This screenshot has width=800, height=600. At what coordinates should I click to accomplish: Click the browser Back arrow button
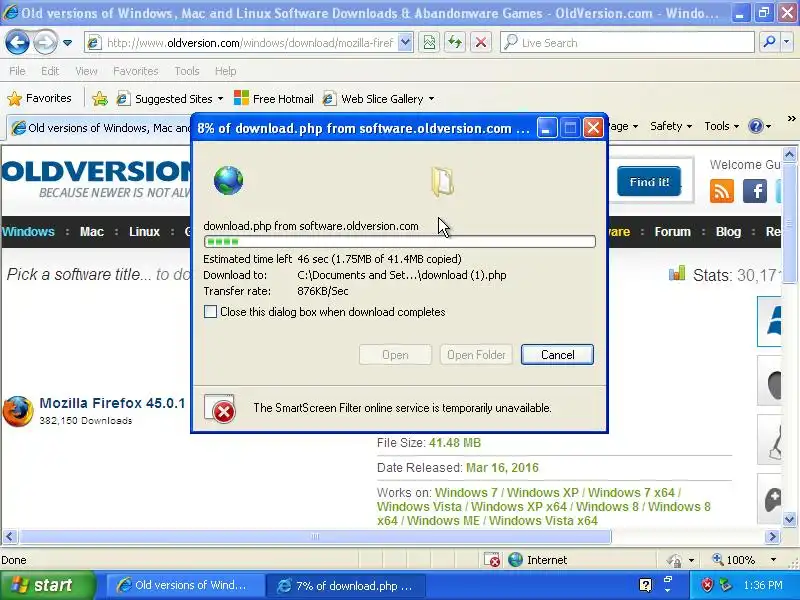click(17, 43)
